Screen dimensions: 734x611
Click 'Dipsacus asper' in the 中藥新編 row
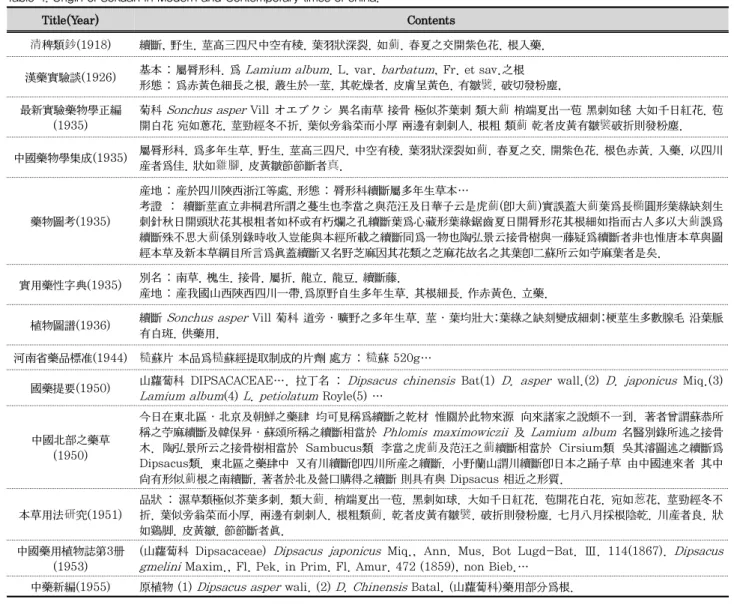click(x=238, y=587)
